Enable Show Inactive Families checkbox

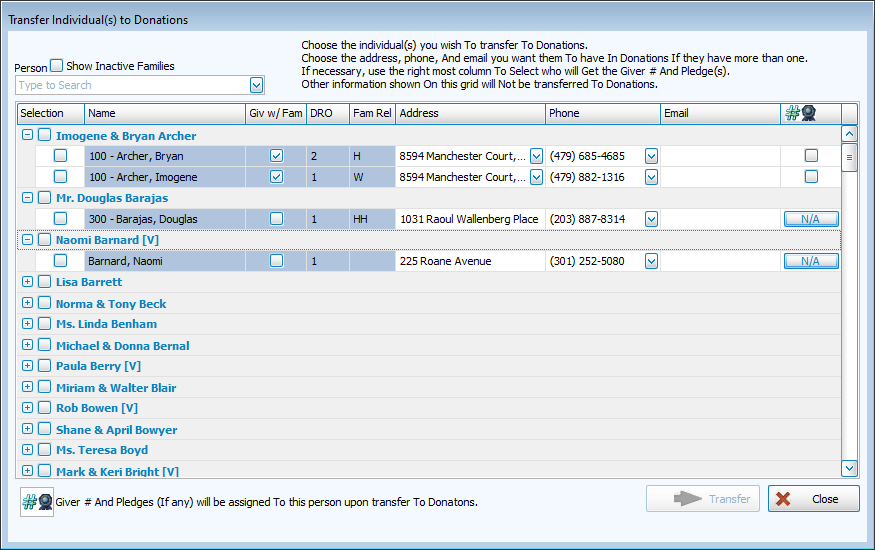click(x=57, y=66)
